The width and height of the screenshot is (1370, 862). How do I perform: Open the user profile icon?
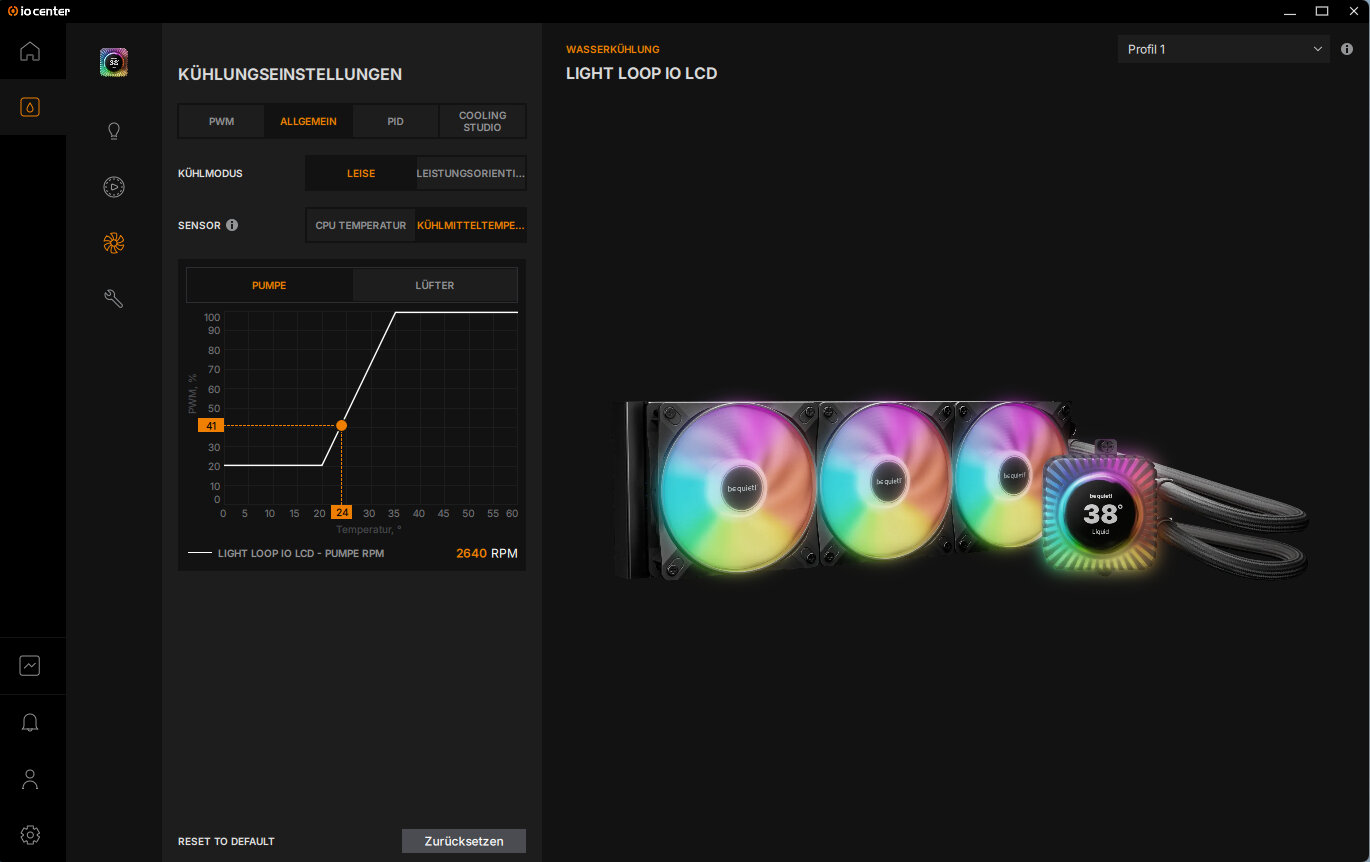point(30,779)
